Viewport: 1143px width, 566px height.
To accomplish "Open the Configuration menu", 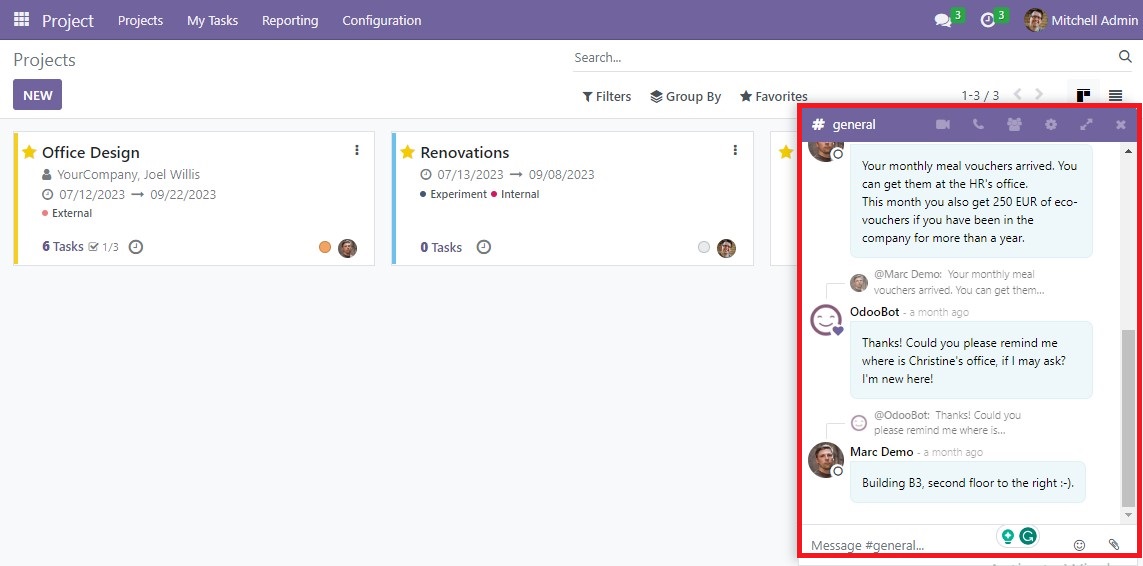I will (x=382, y=20).
